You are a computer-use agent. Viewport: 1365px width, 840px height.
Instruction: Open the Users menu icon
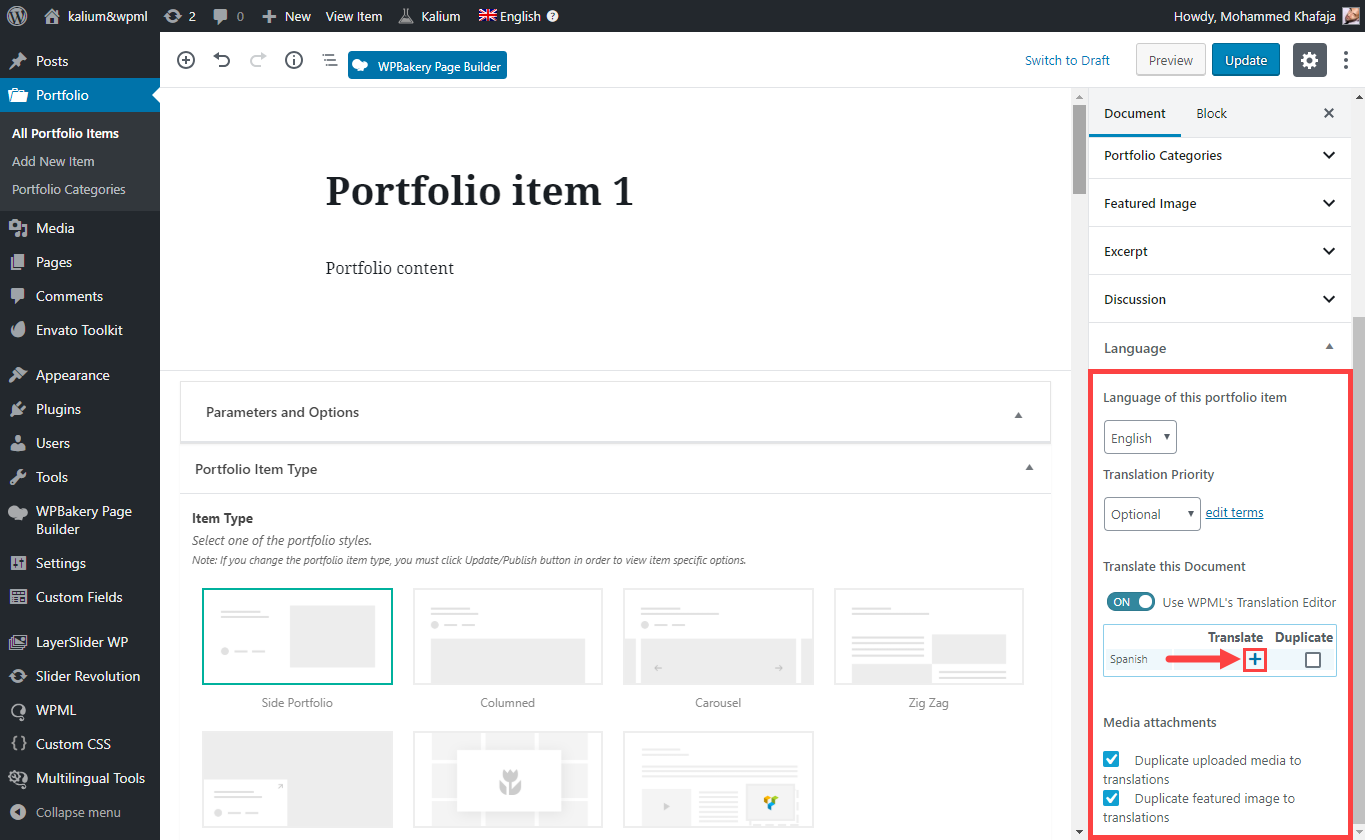tap(18, 443)
